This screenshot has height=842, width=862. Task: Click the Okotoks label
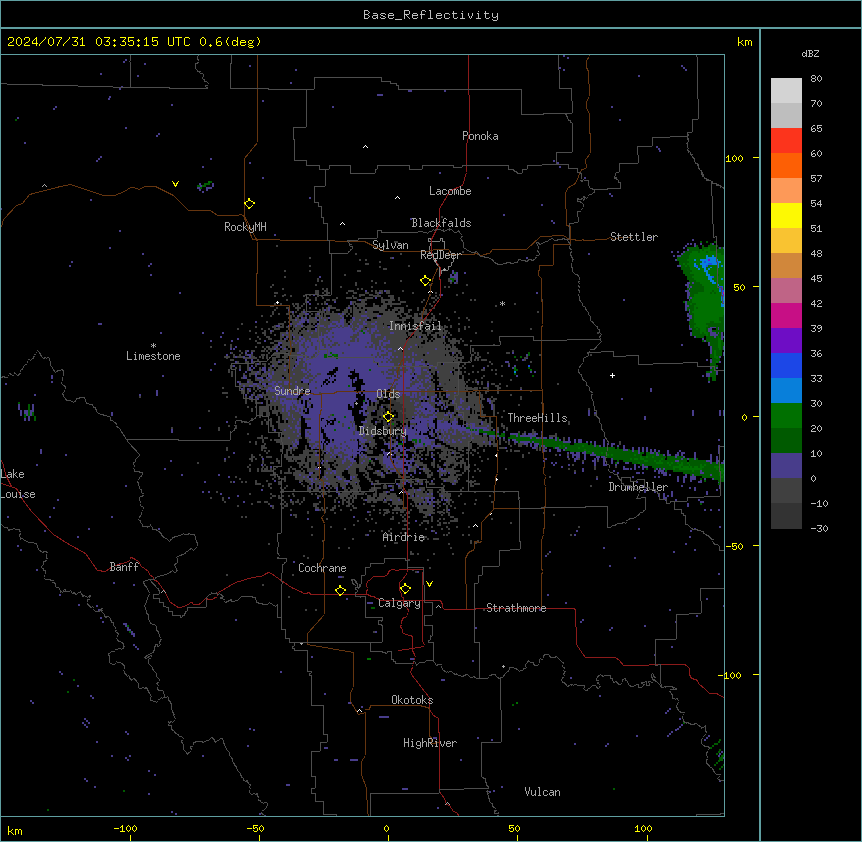click(412, 700)
